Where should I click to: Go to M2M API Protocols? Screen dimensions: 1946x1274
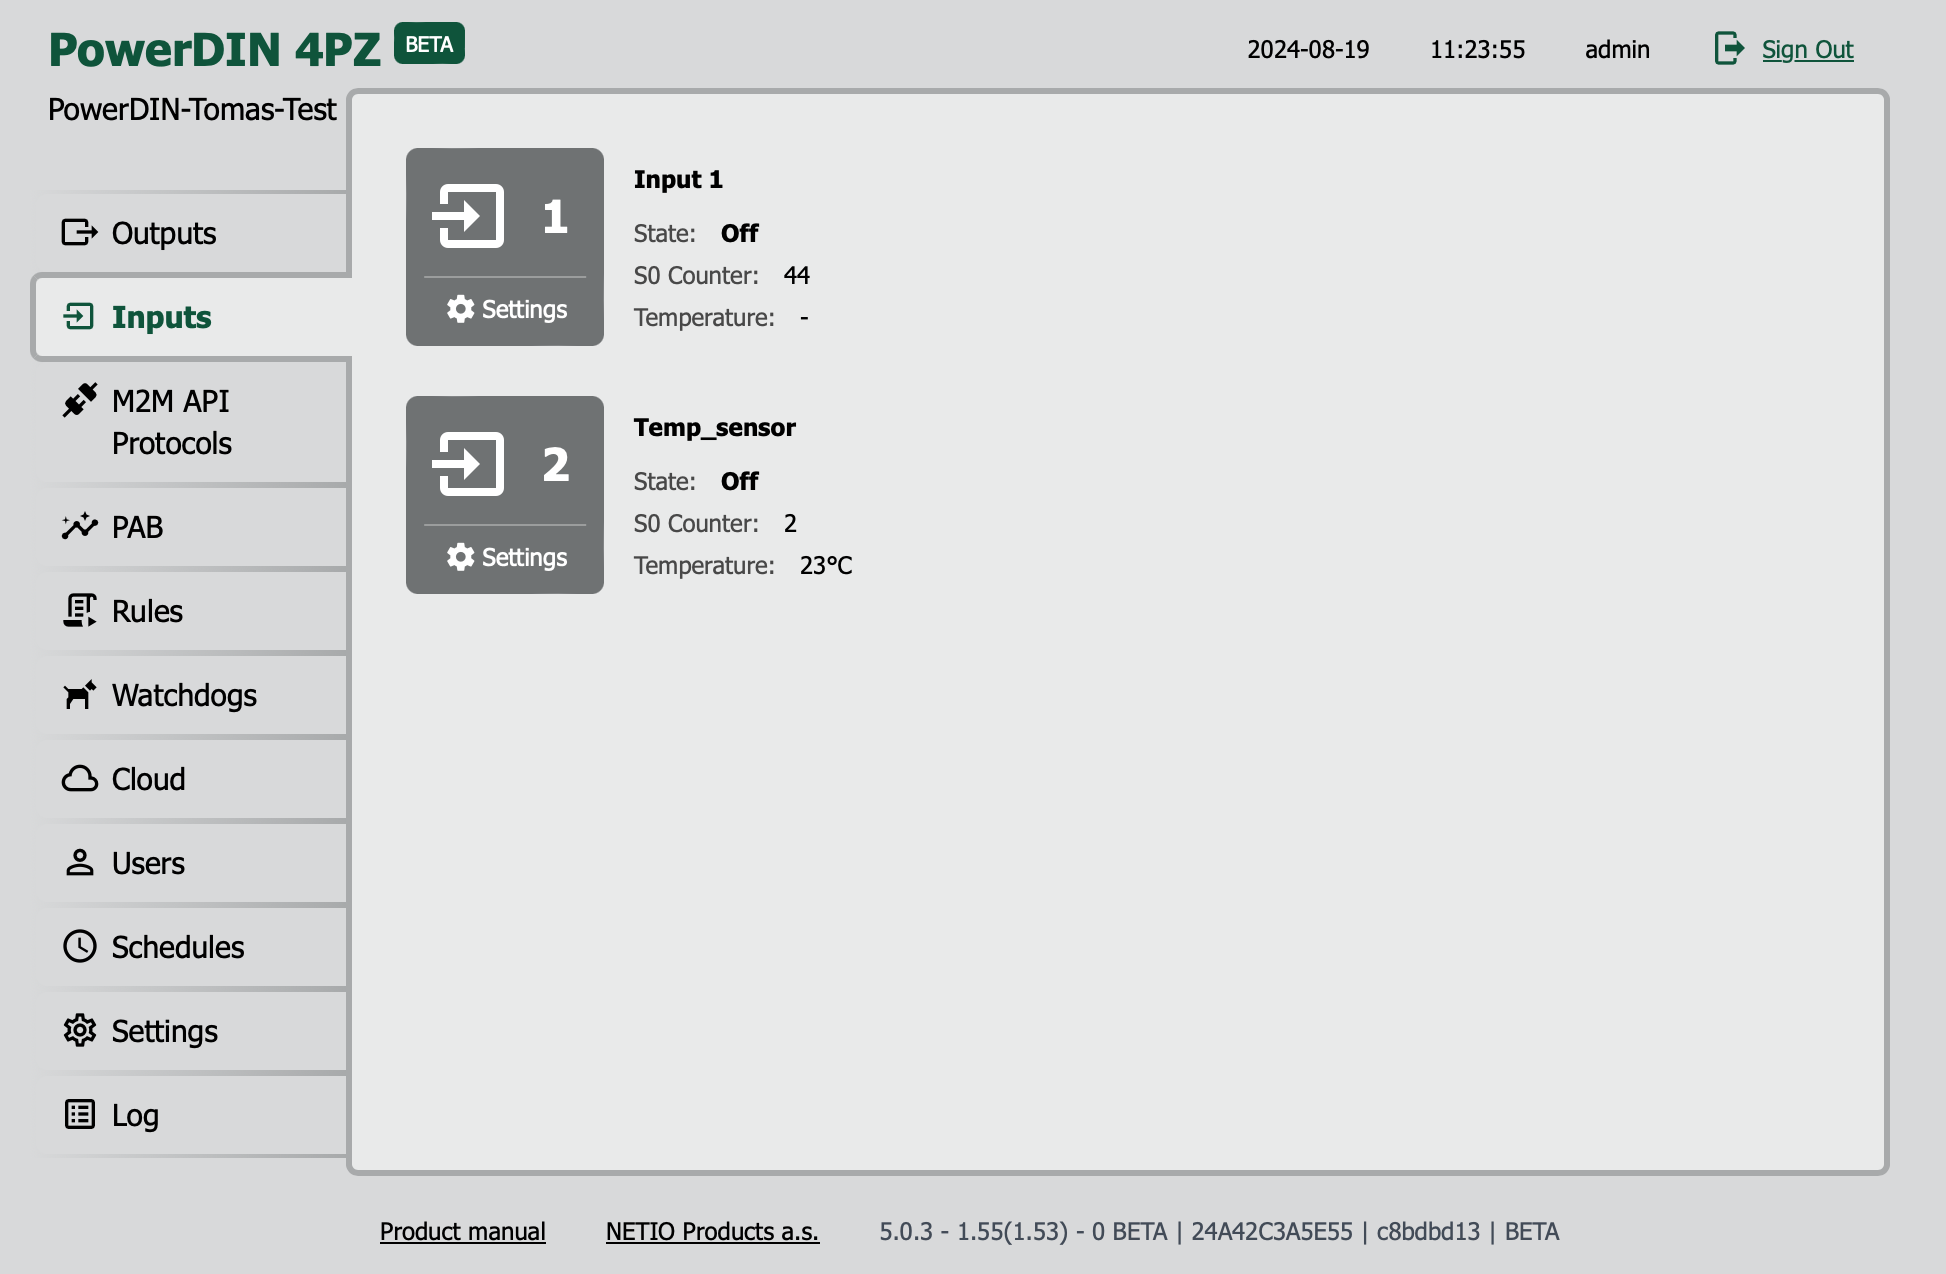(190, 422)
